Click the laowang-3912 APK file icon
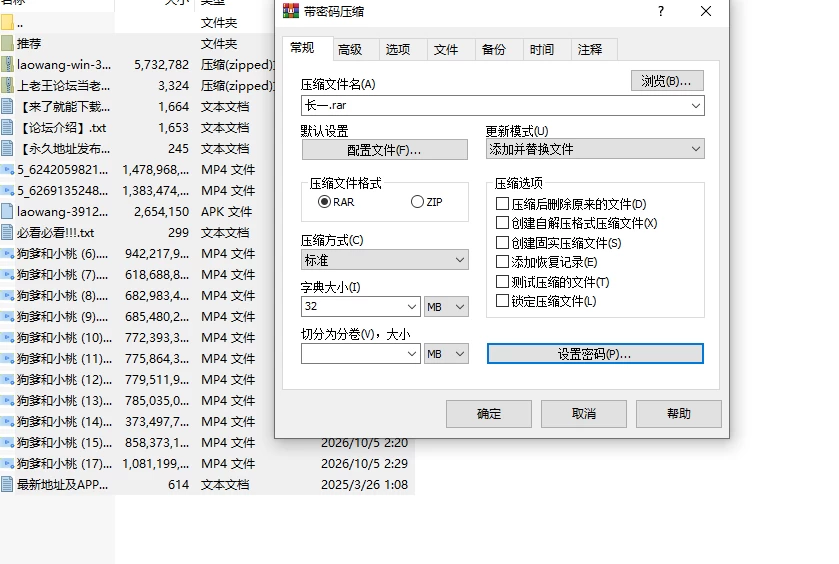 click(7, 211)
